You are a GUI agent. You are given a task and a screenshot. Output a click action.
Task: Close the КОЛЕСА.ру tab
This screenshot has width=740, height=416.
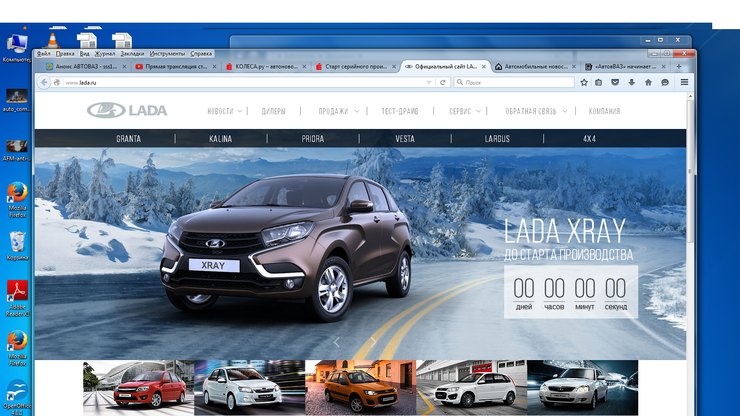click(304, 67)
